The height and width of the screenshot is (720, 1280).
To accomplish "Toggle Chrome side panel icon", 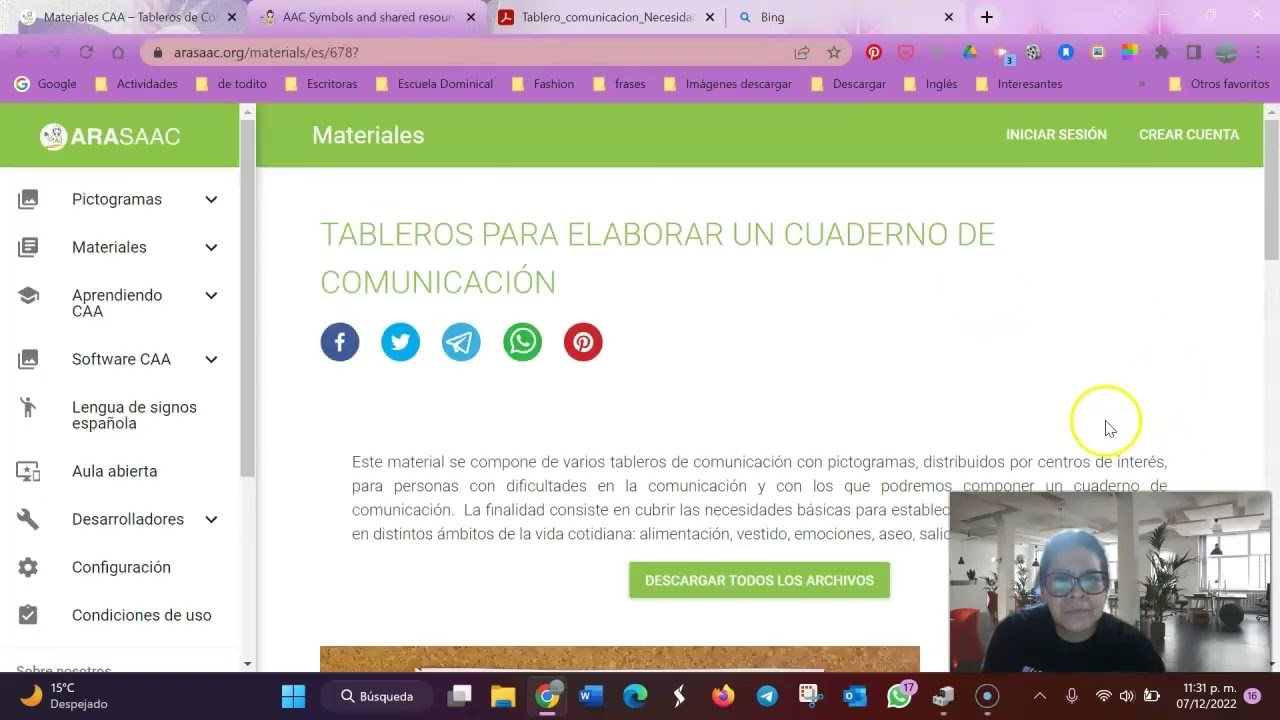I will point(1193,52).
